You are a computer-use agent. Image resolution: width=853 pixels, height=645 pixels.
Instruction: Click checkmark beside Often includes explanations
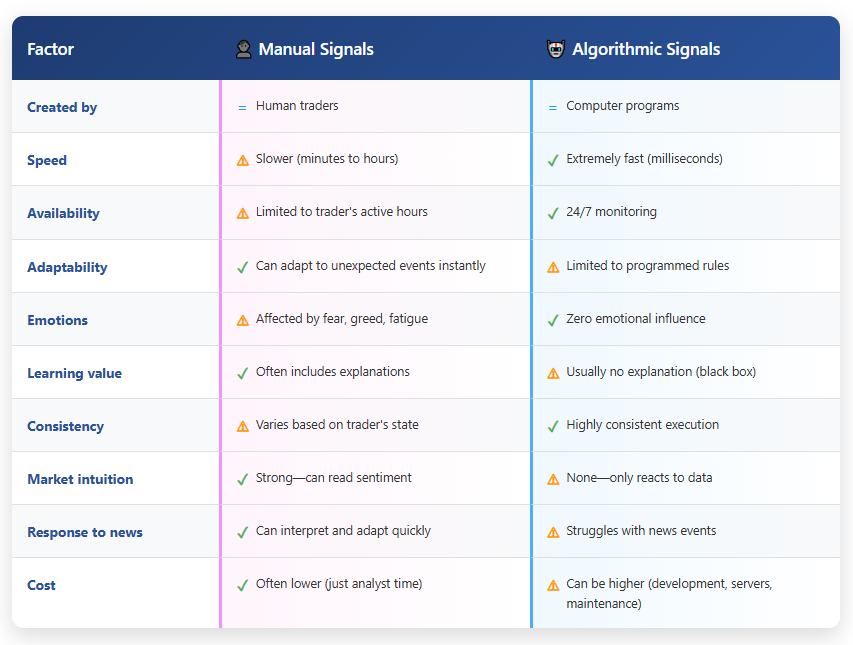pyautogui.click(x=243, y=373)
